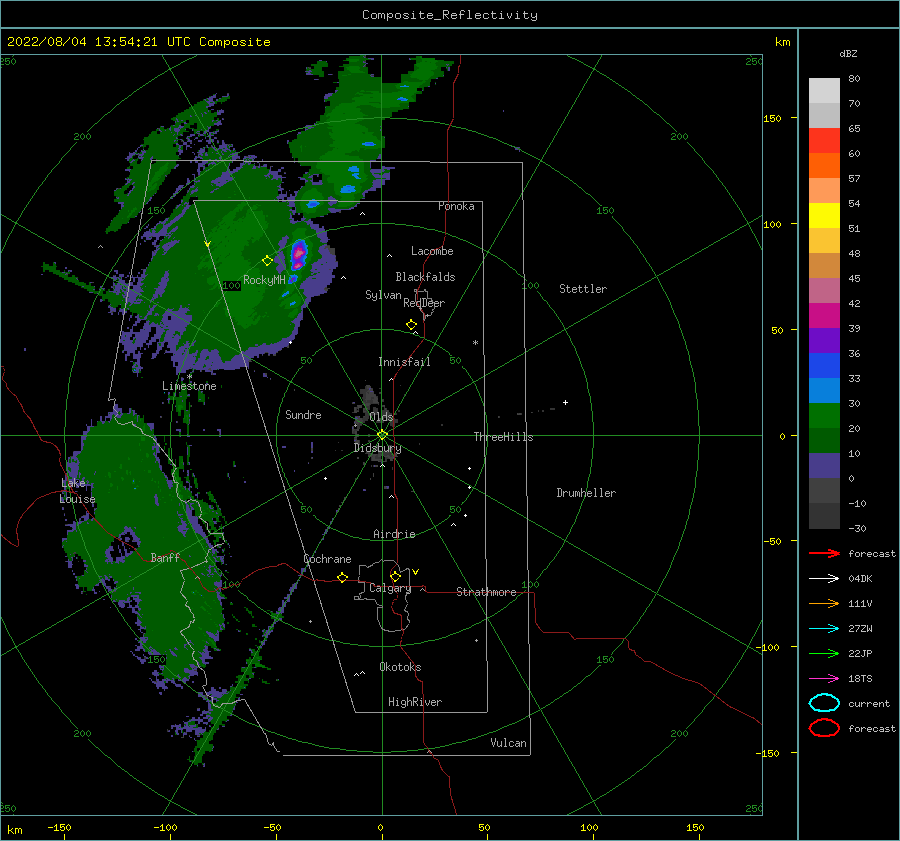Click the Ponoka city label
The height and width of the screenshot is (841, 900).
pos(456,206)
